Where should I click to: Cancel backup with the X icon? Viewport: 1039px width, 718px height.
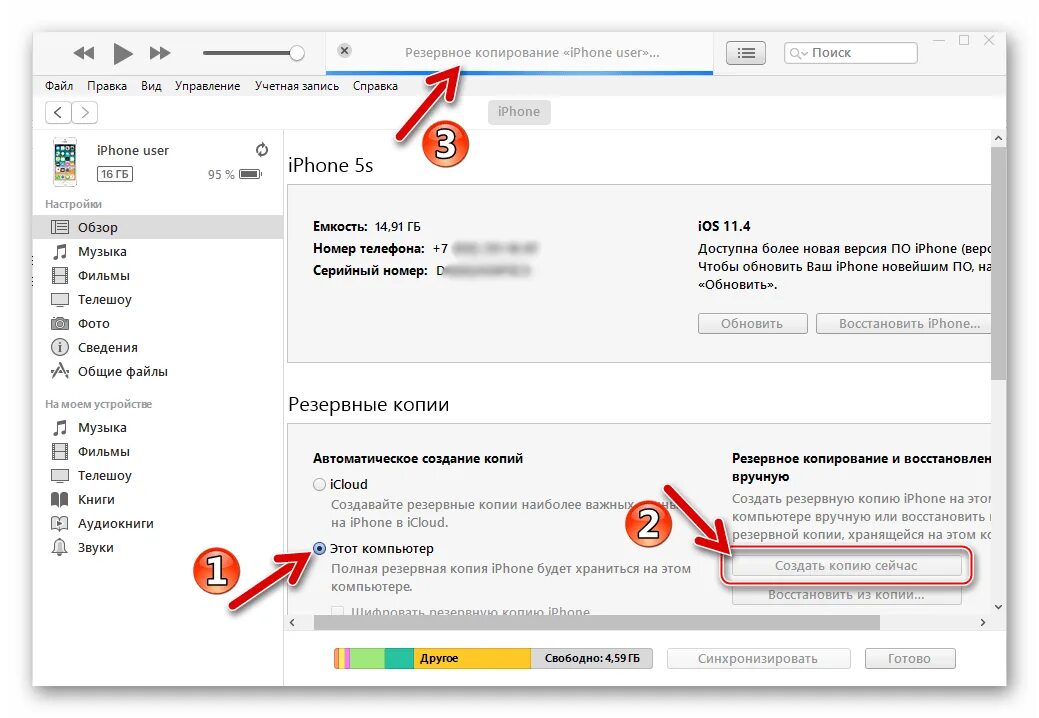tap(345, 50)
